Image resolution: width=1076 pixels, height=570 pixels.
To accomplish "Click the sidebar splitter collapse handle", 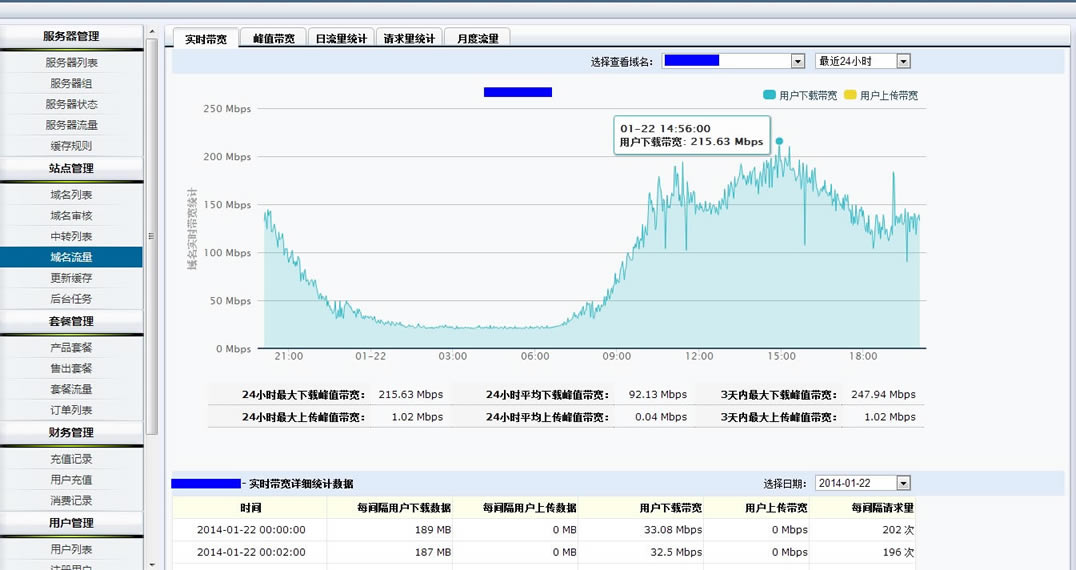I will point(151,236).
